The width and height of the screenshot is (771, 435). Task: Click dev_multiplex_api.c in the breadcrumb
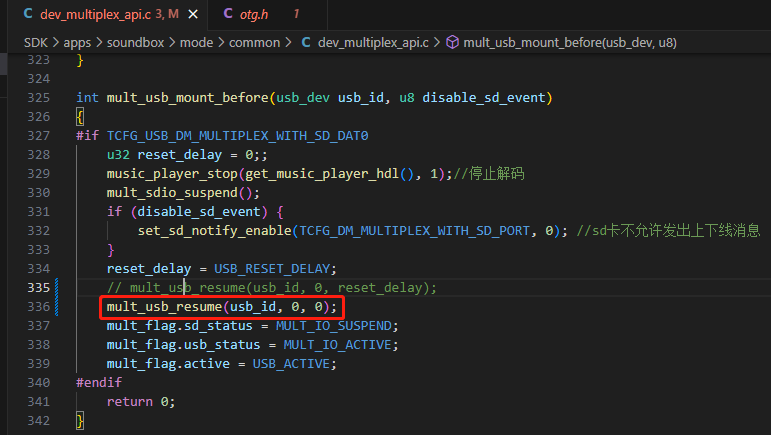tap(373, 43)
